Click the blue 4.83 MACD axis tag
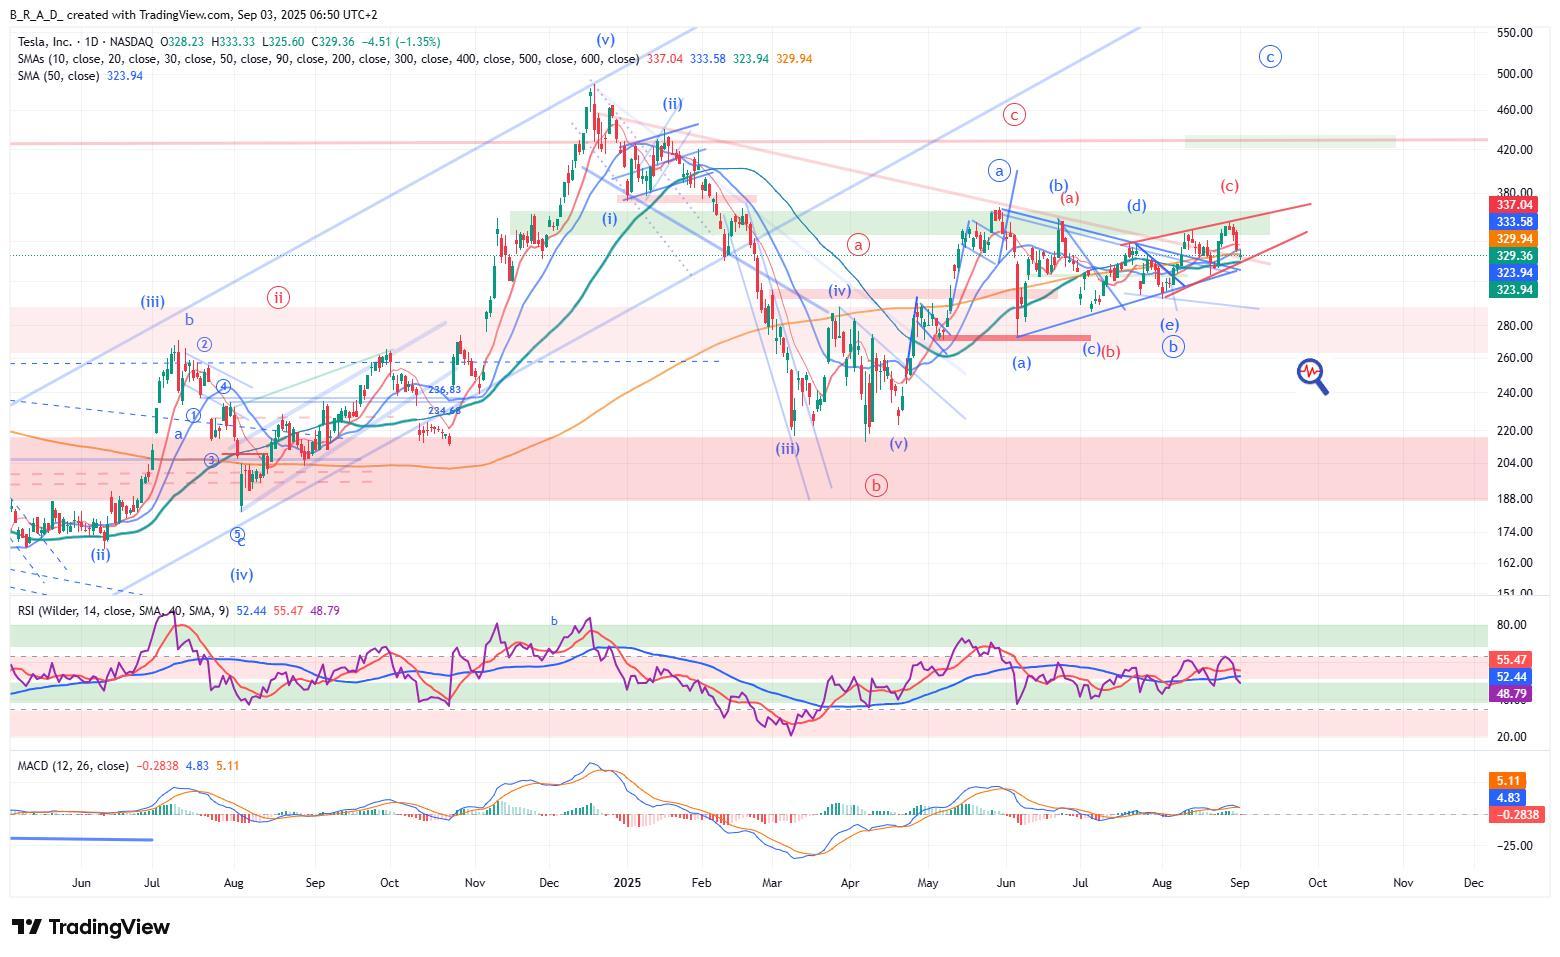 pos(1509,798)
